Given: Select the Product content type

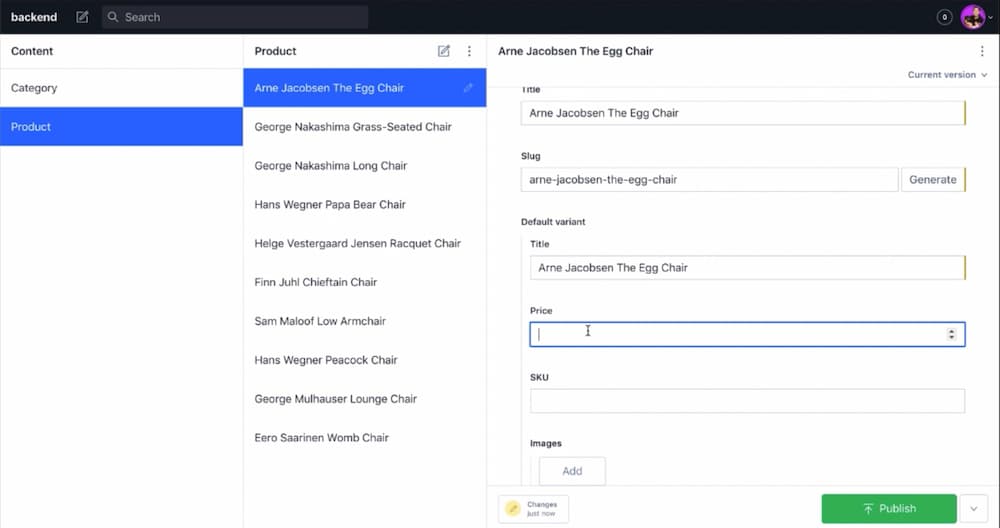Looking at the screenshot, I should 121,127.
